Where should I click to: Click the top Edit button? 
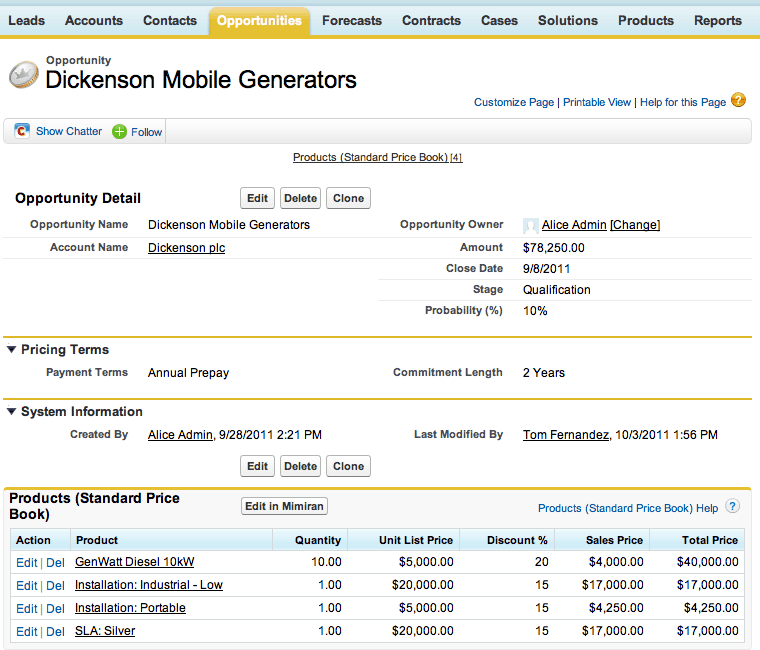(257, 198)
